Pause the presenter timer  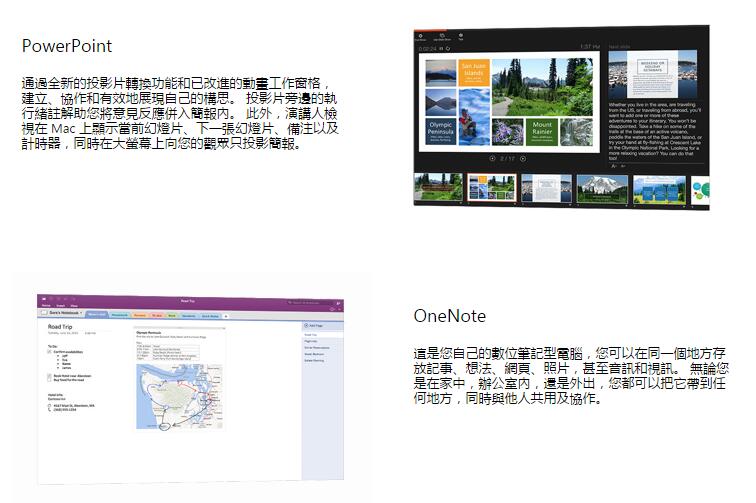click(x=441, y=49)
